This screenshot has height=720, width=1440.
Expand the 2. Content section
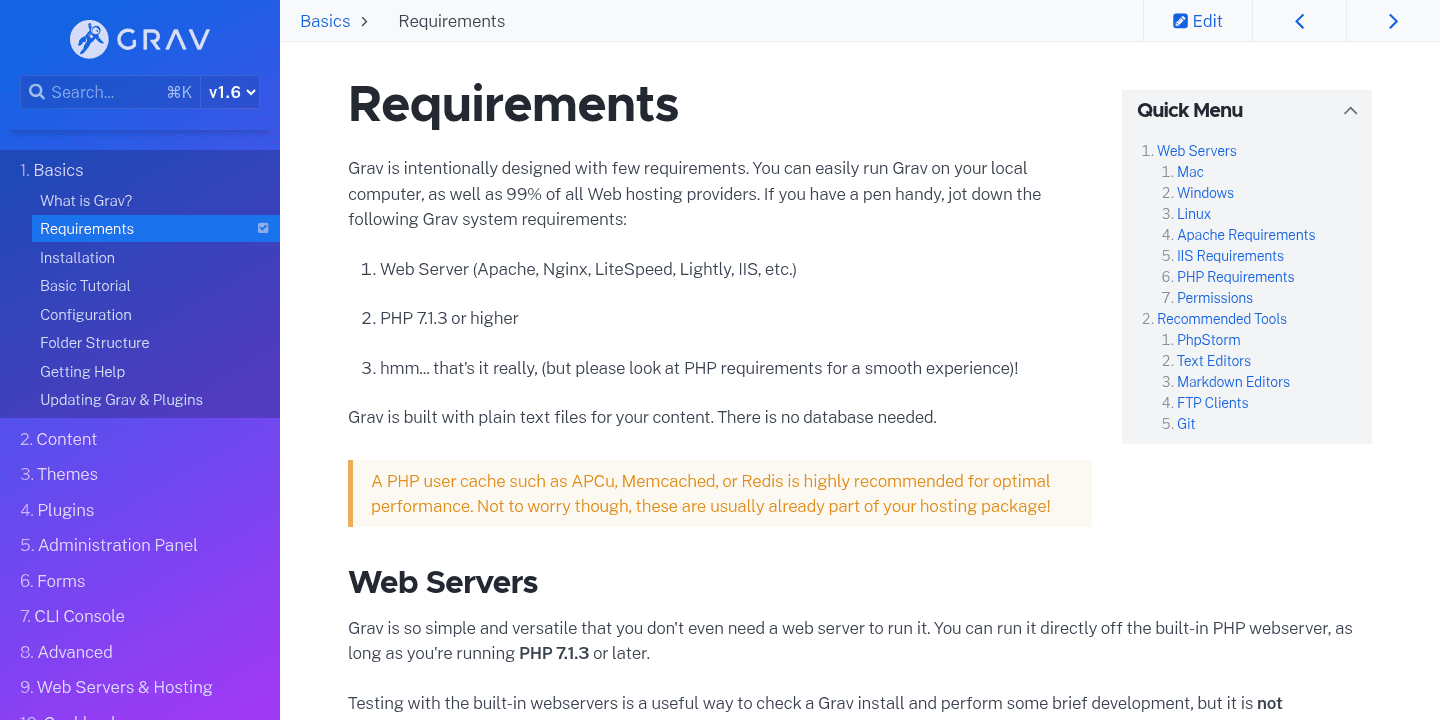pos(60,439)
